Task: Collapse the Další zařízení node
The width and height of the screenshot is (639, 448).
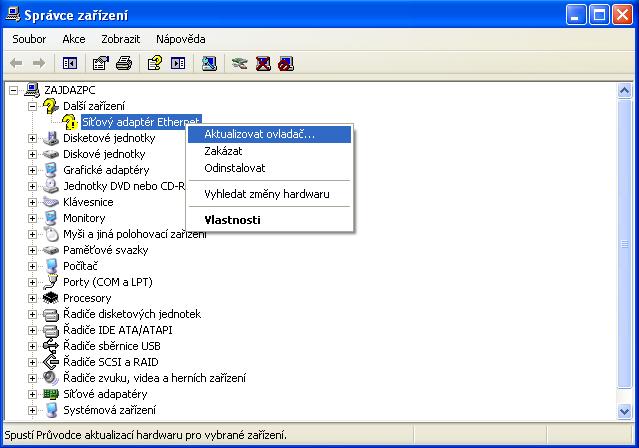Action: (32, 106)
